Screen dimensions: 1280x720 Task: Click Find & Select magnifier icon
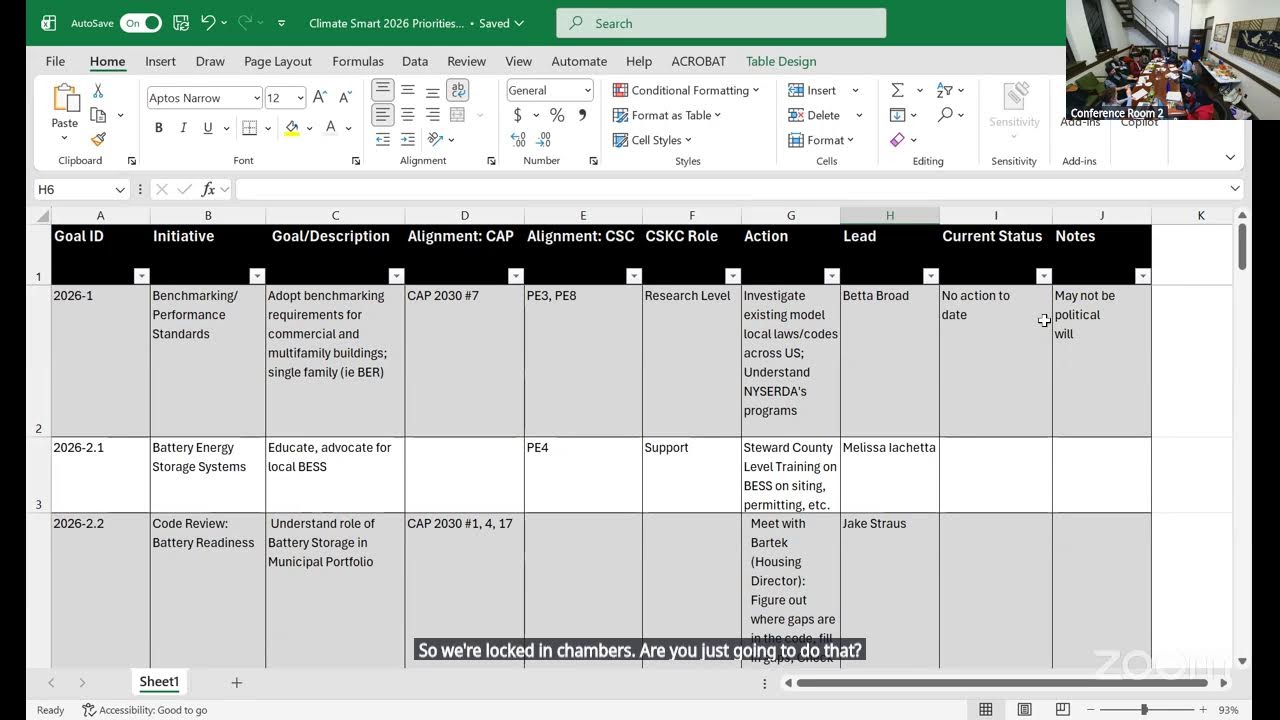945,115
